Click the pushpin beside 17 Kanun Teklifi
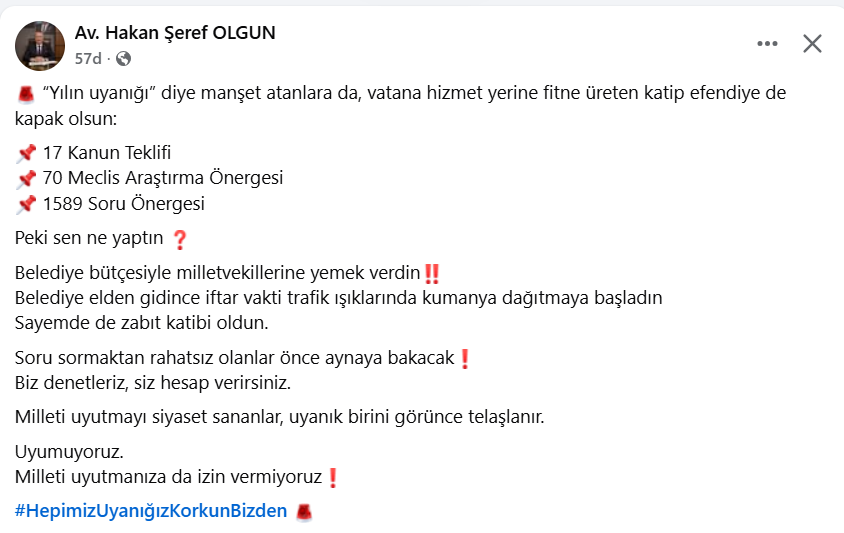 [x=26, y=153]
